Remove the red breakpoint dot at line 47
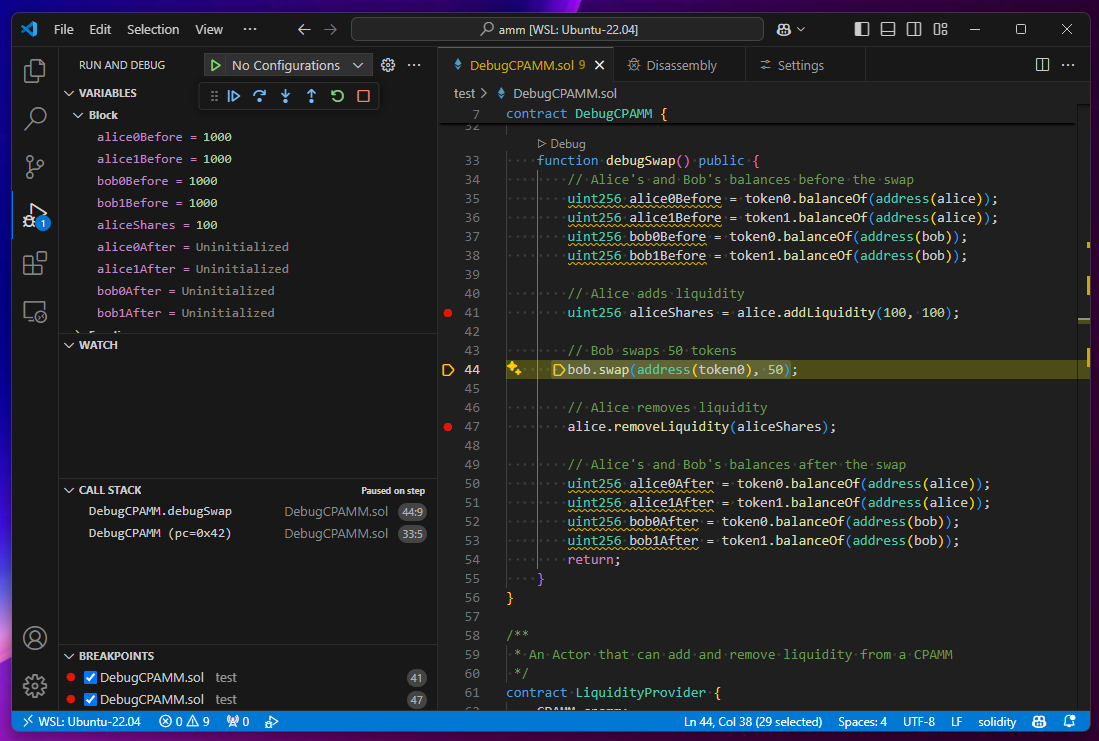The height and width of the screenshot is (741, 1099). [x=448, y=427]
